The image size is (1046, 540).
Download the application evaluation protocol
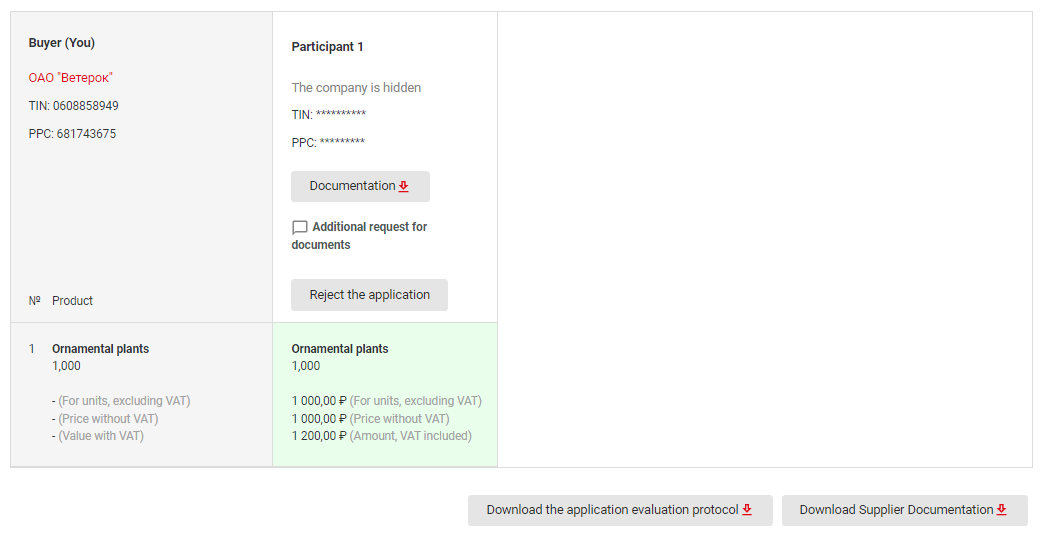point(620,510)
